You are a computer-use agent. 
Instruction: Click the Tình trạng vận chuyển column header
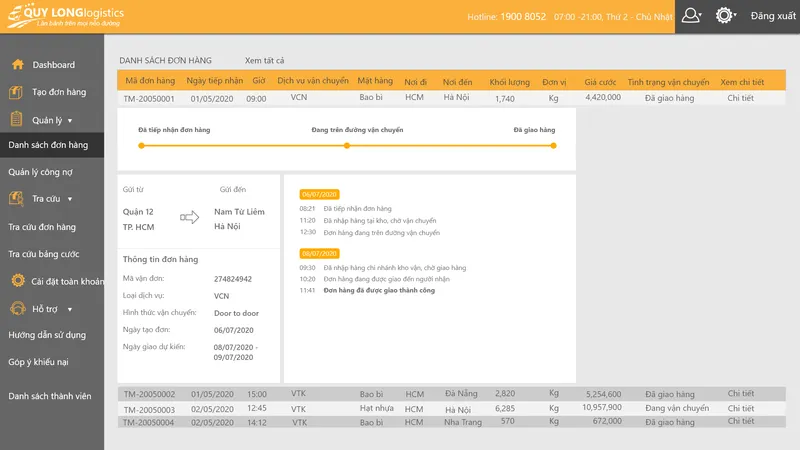click(668, 82)
